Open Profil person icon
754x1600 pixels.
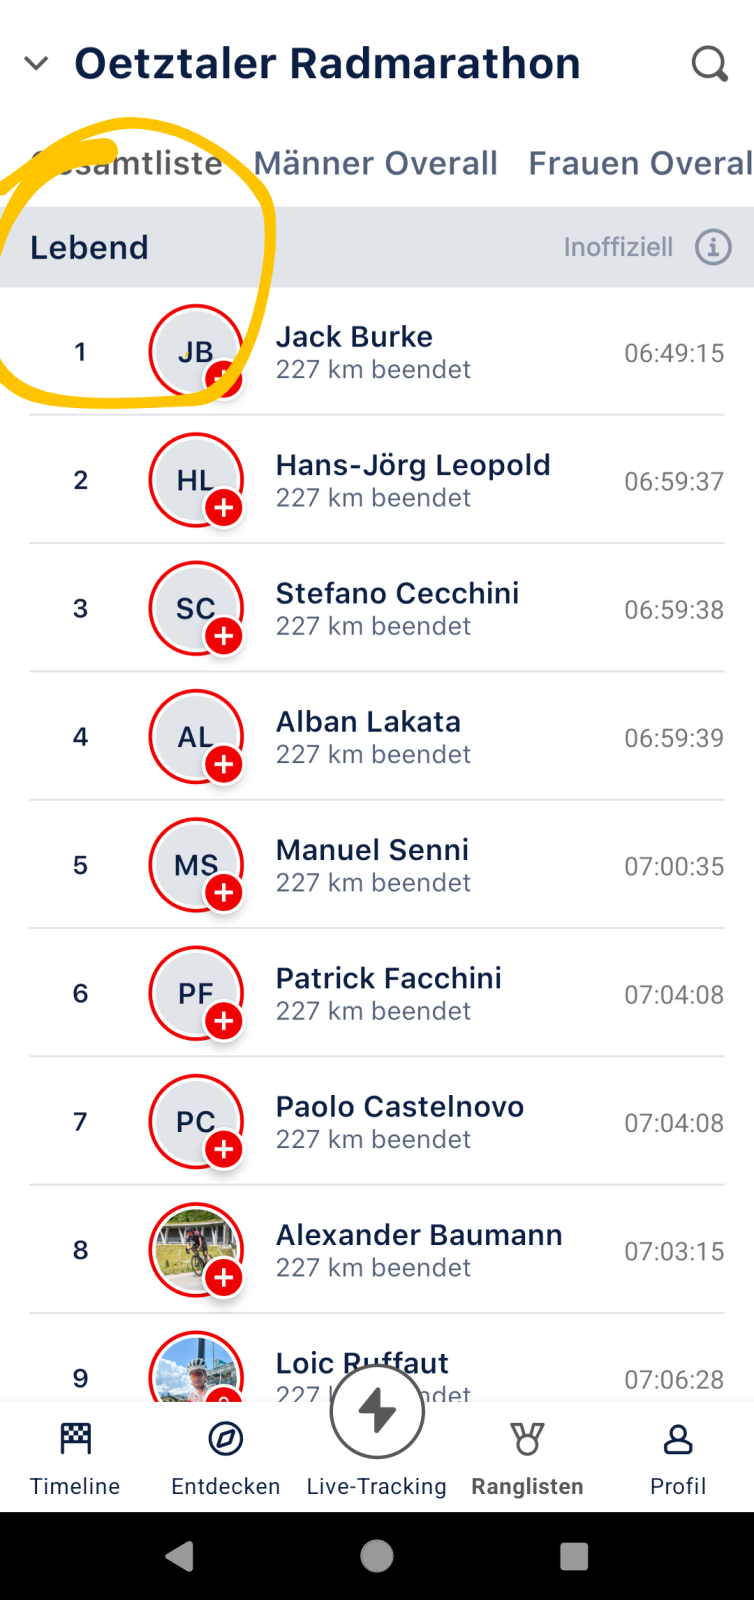[678, 1440]
